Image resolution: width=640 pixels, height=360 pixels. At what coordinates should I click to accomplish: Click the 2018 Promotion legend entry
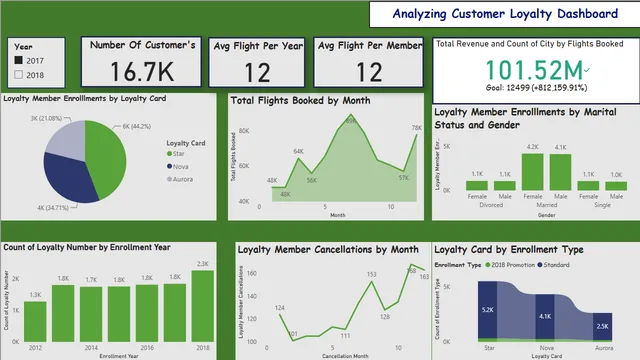click(510, 265)
